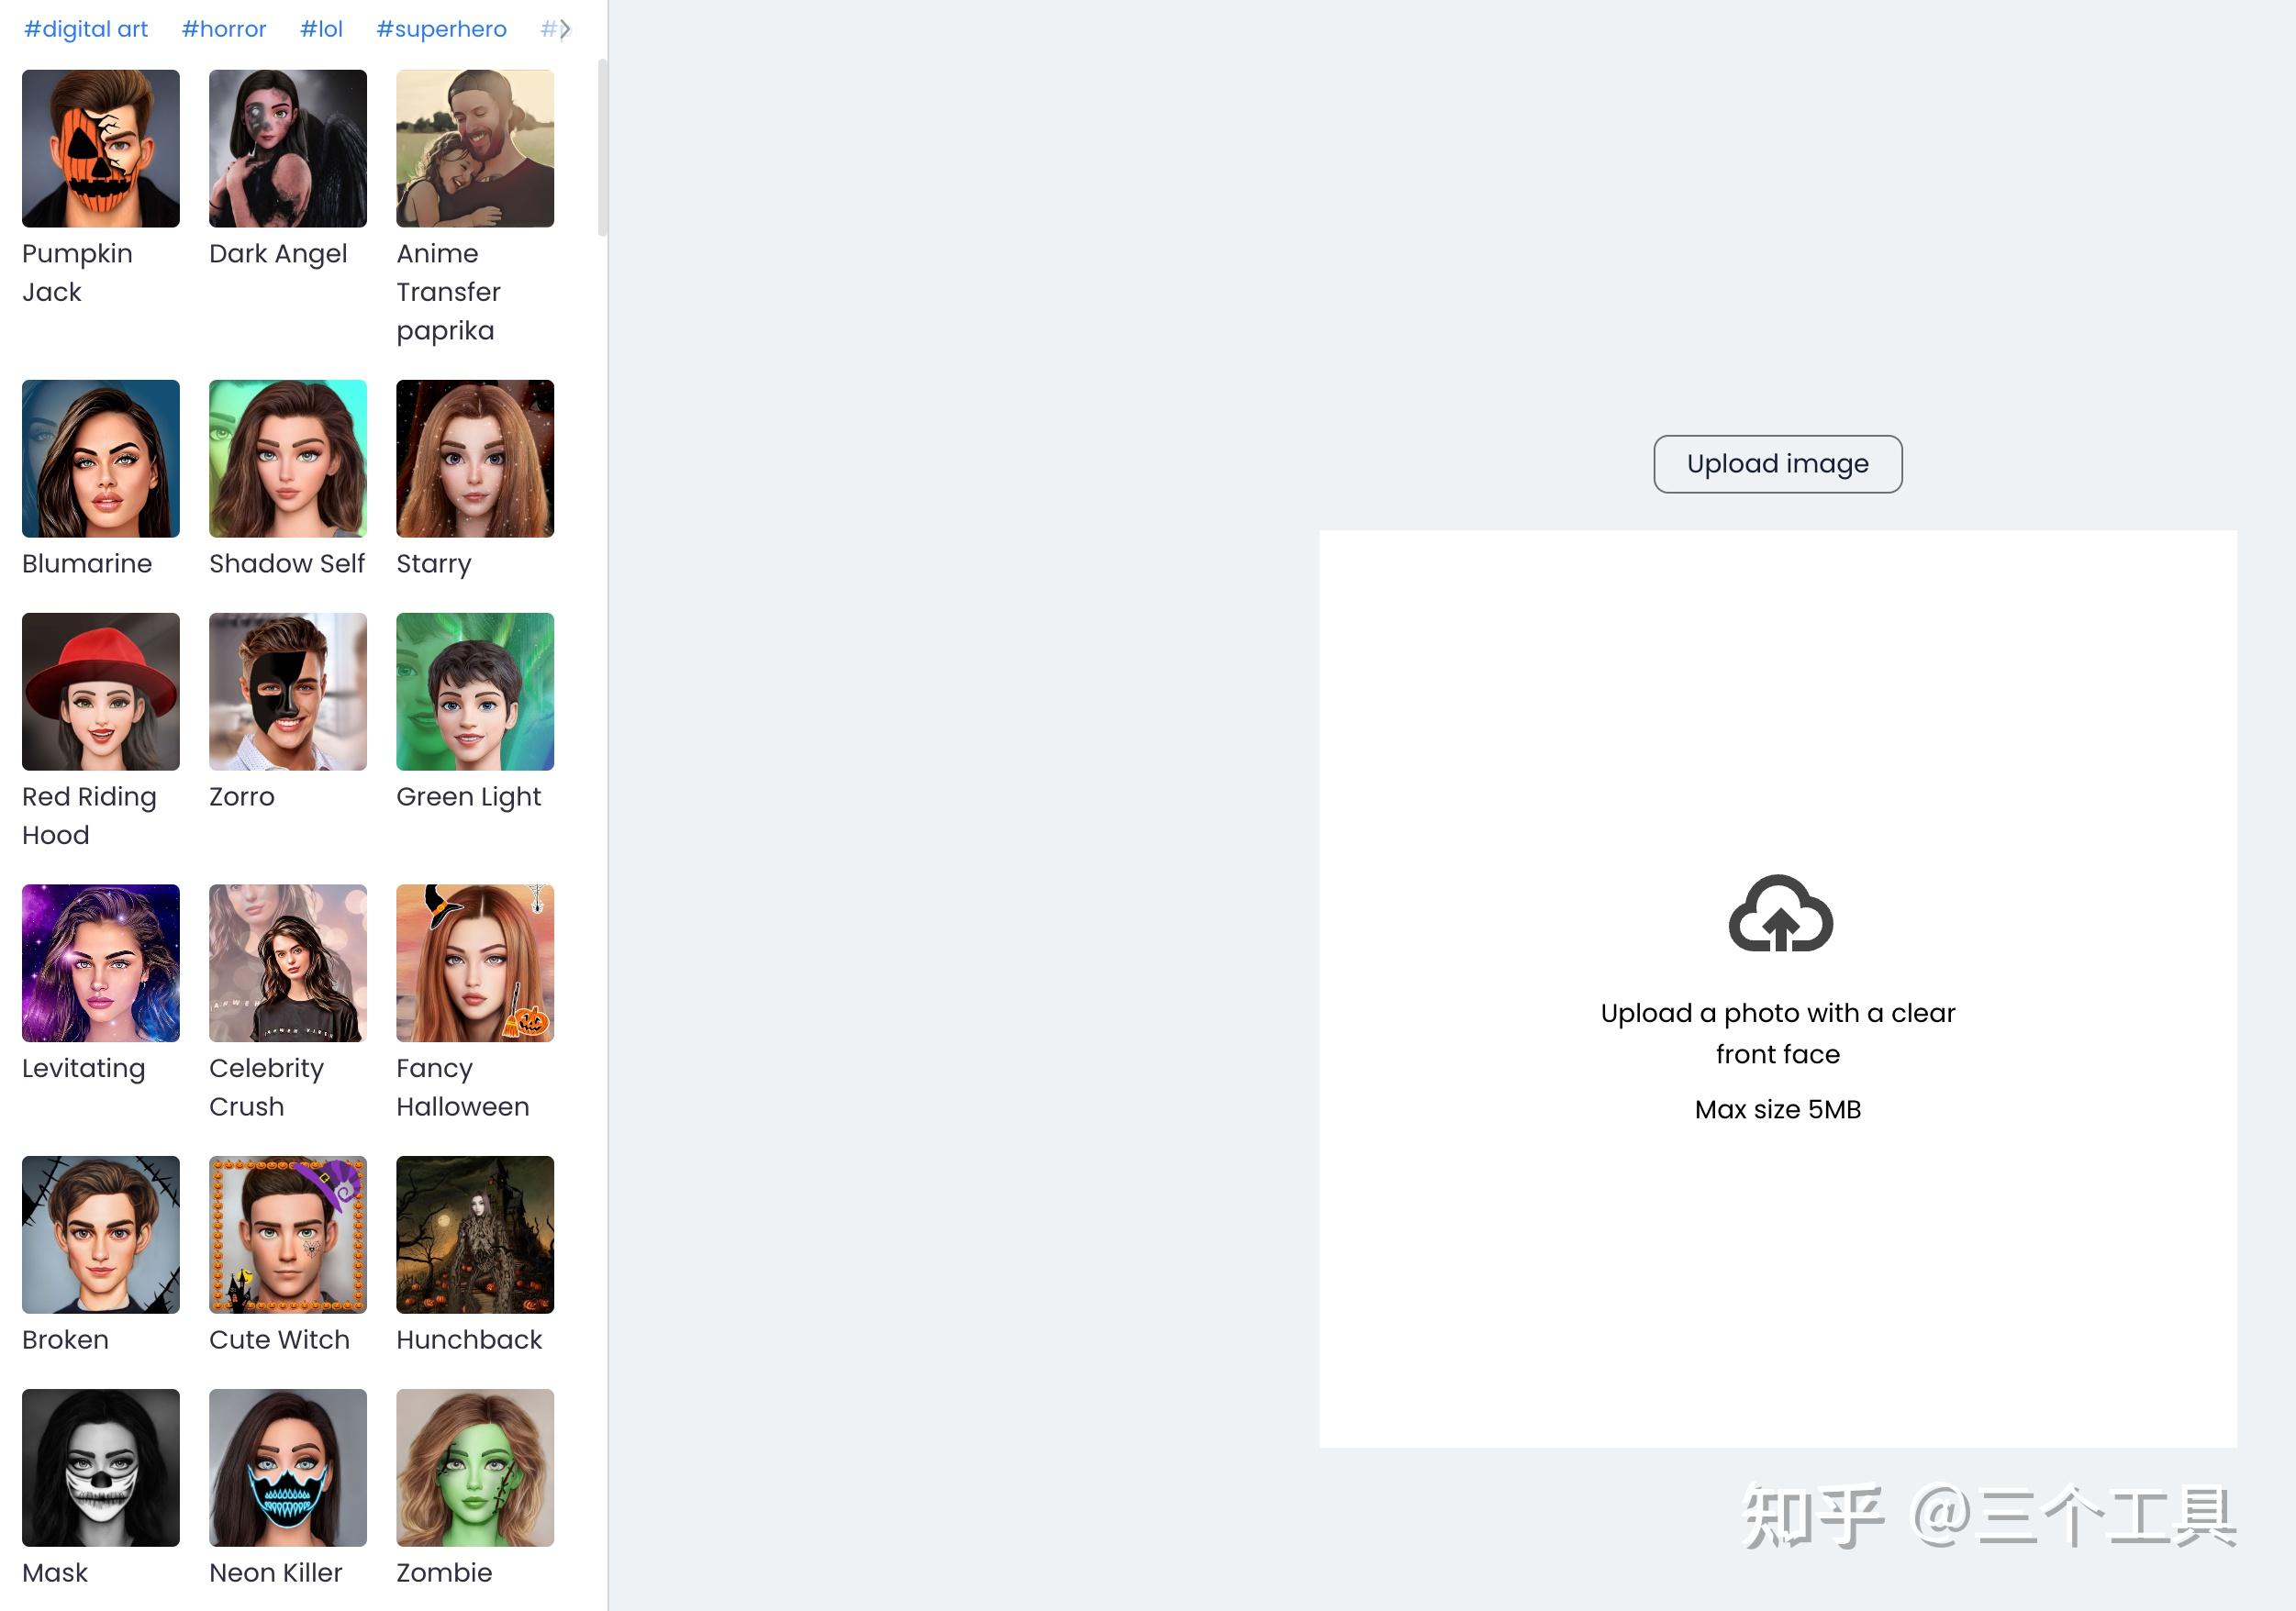Choose the Anime Transfer paprika style
The height and width of the screenshot is (1611, 2296).
click(x=475, y=148)
